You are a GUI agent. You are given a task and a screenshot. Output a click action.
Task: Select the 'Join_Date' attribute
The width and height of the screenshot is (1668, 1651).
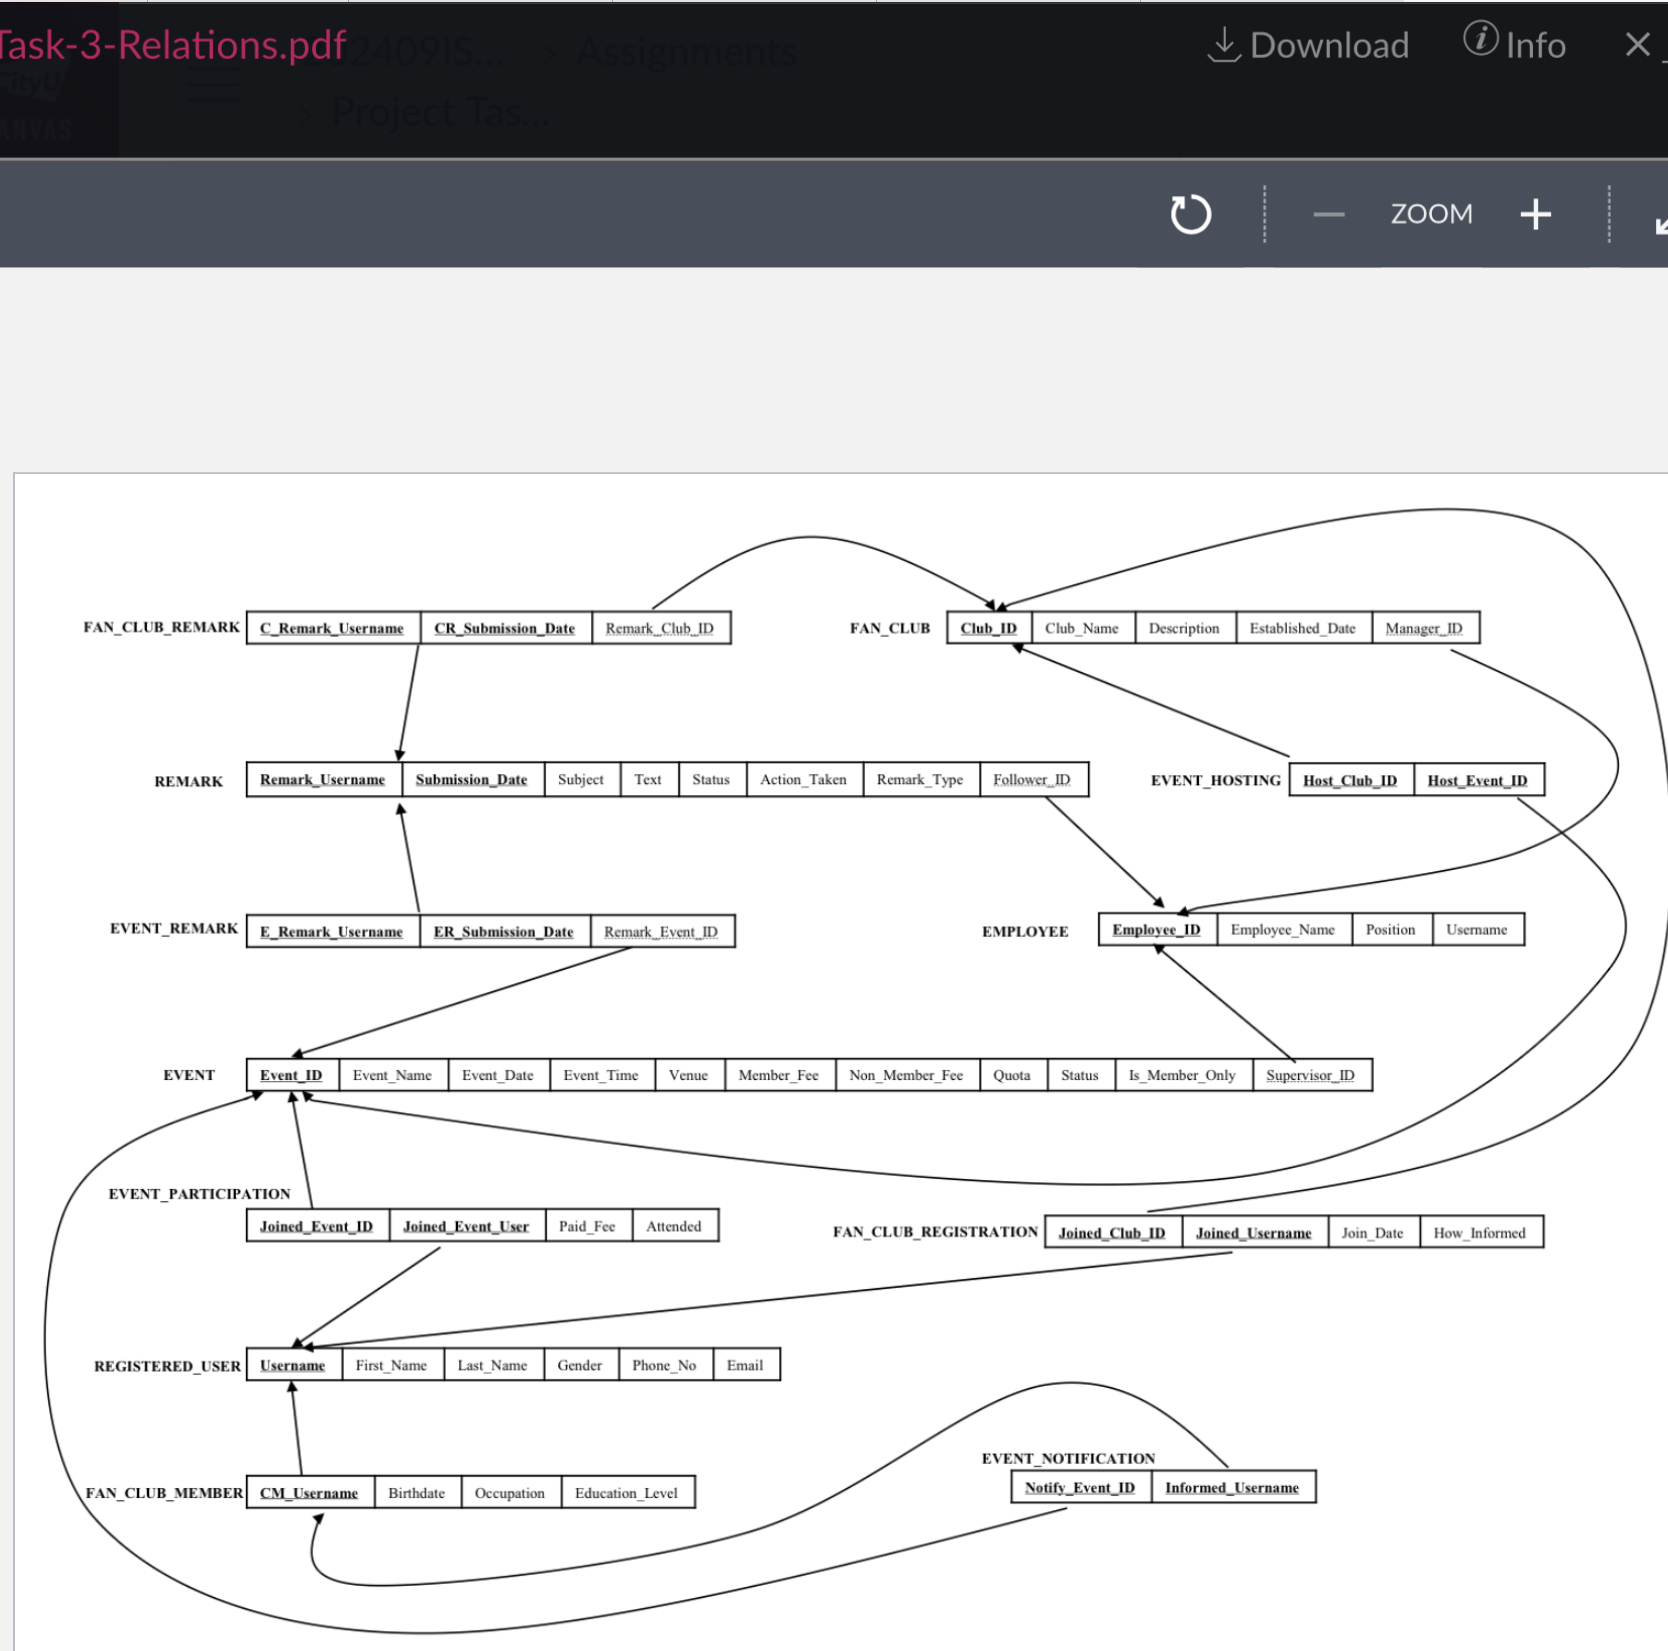(x=1373, y=1233)
